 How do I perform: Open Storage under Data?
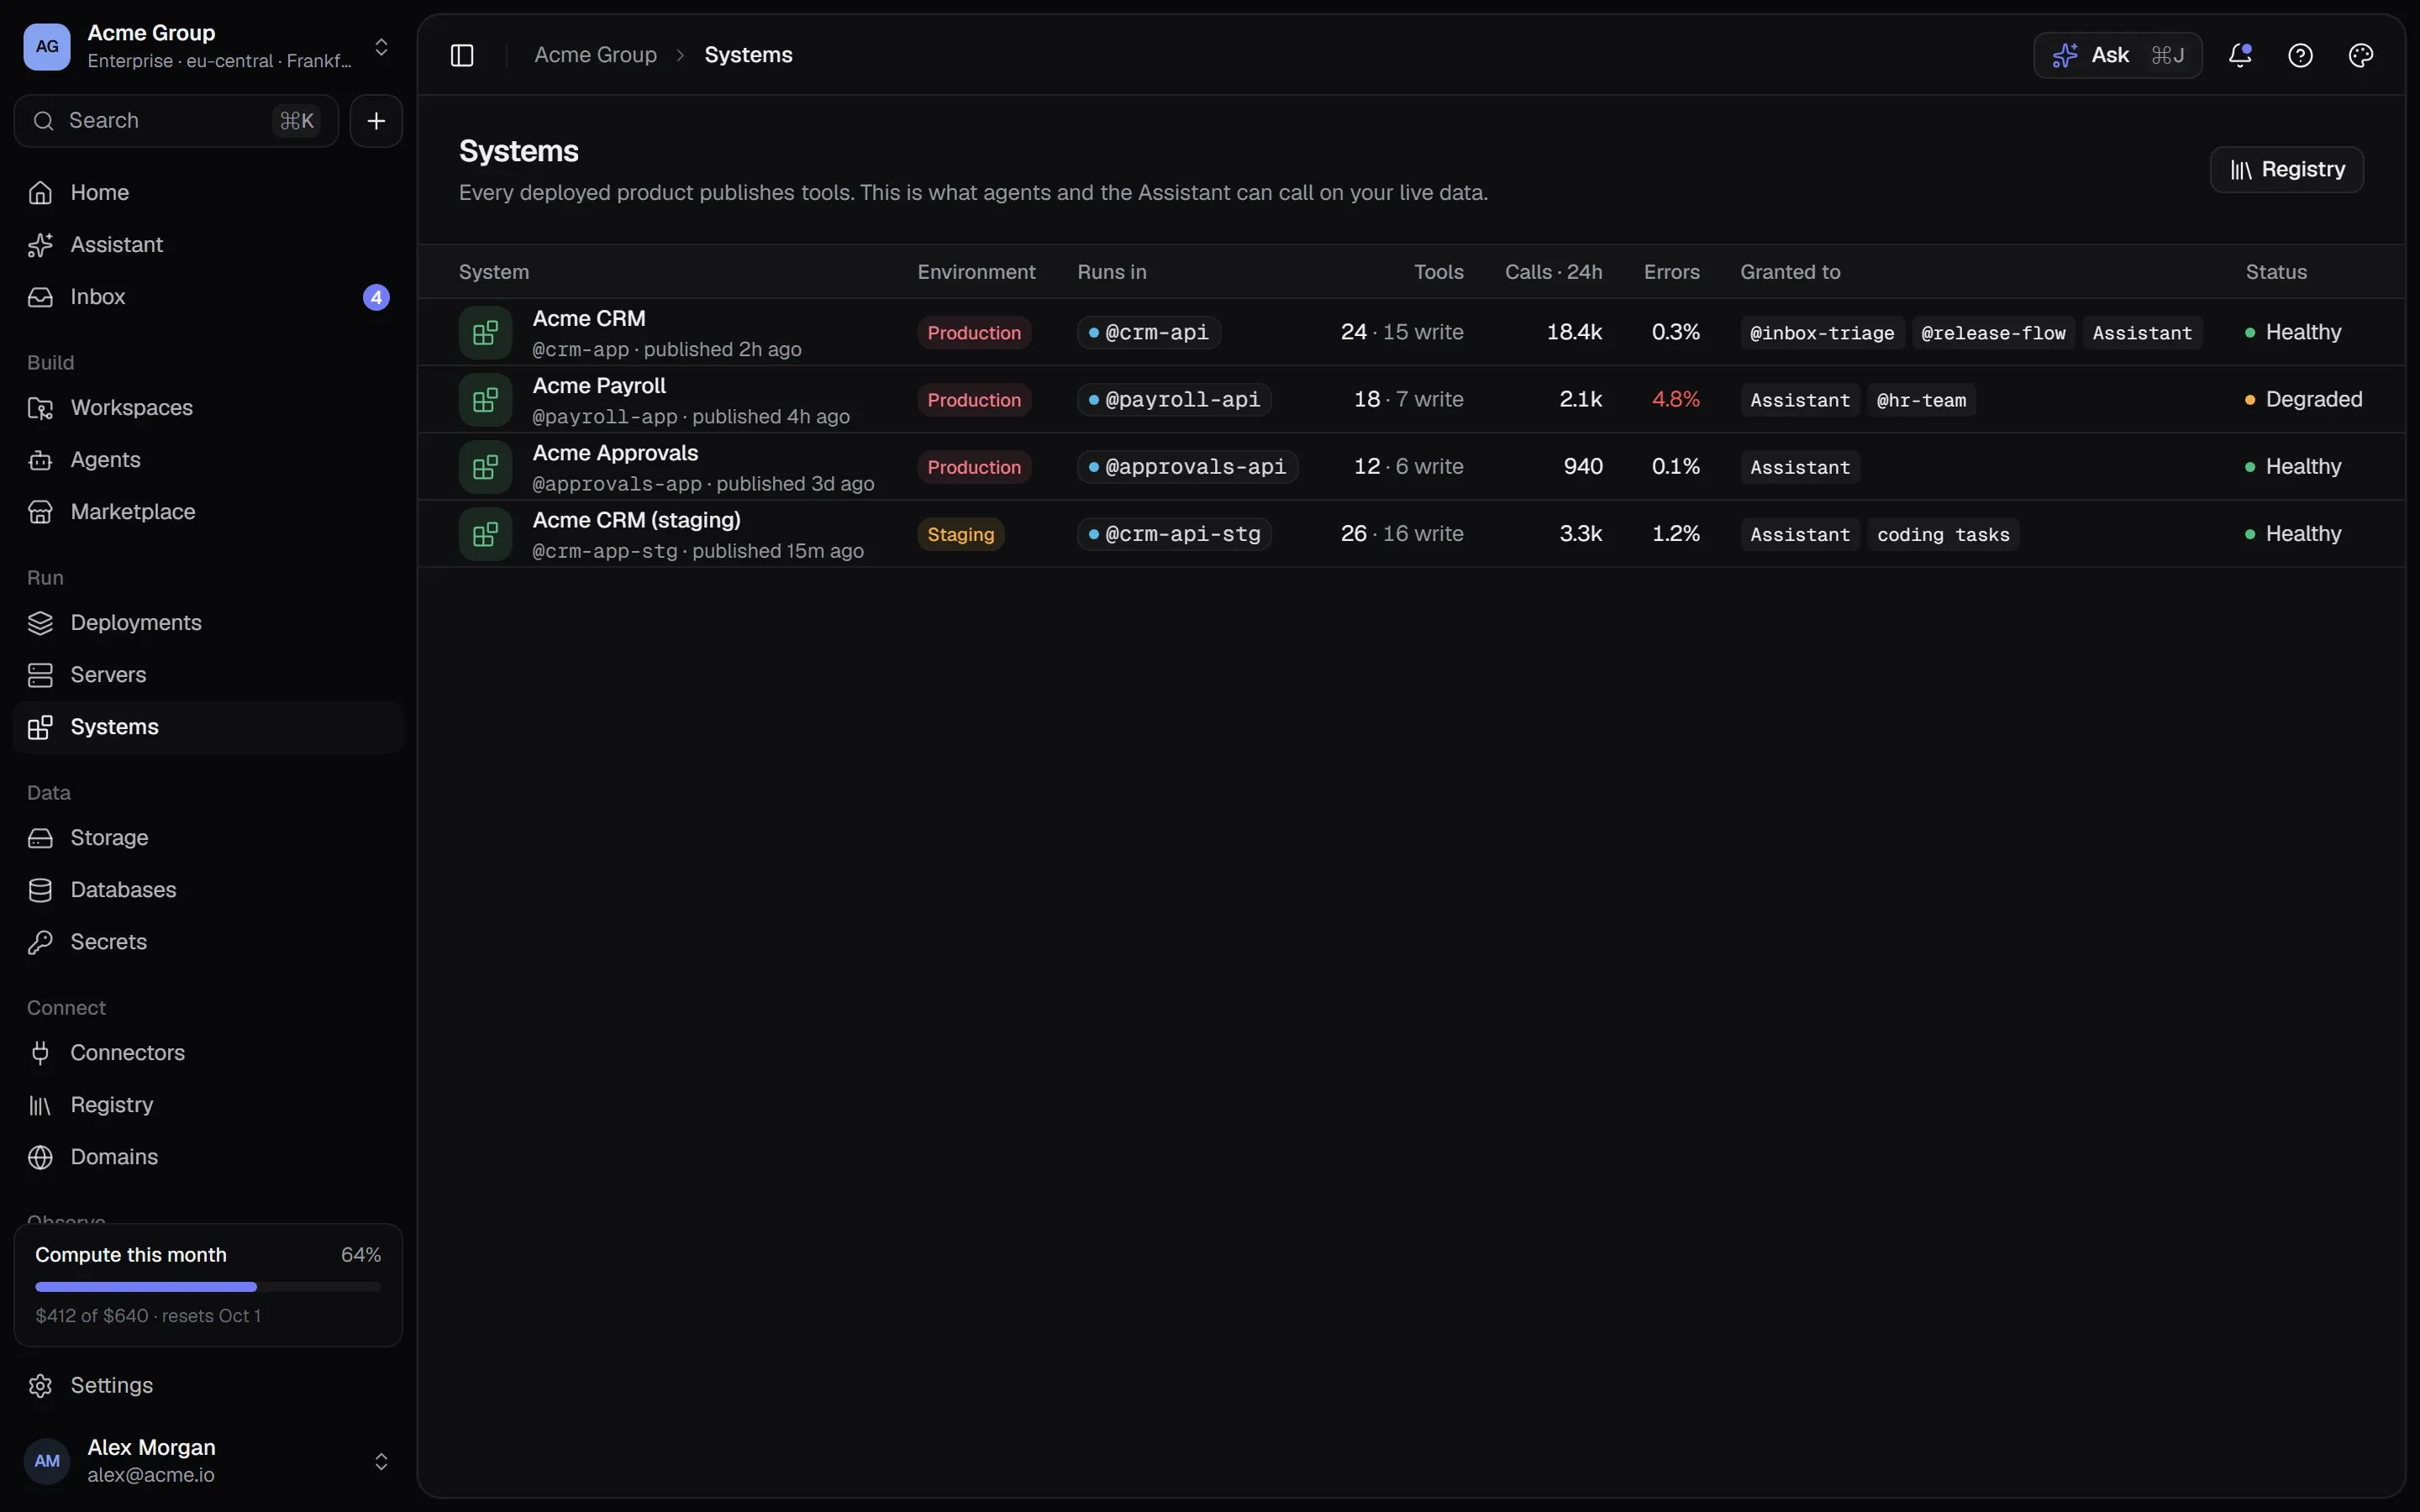pos(208,838)
